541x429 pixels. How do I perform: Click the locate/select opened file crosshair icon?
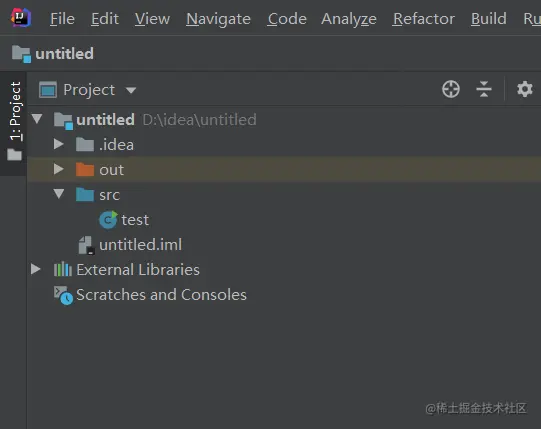click(x=451, y=89)
